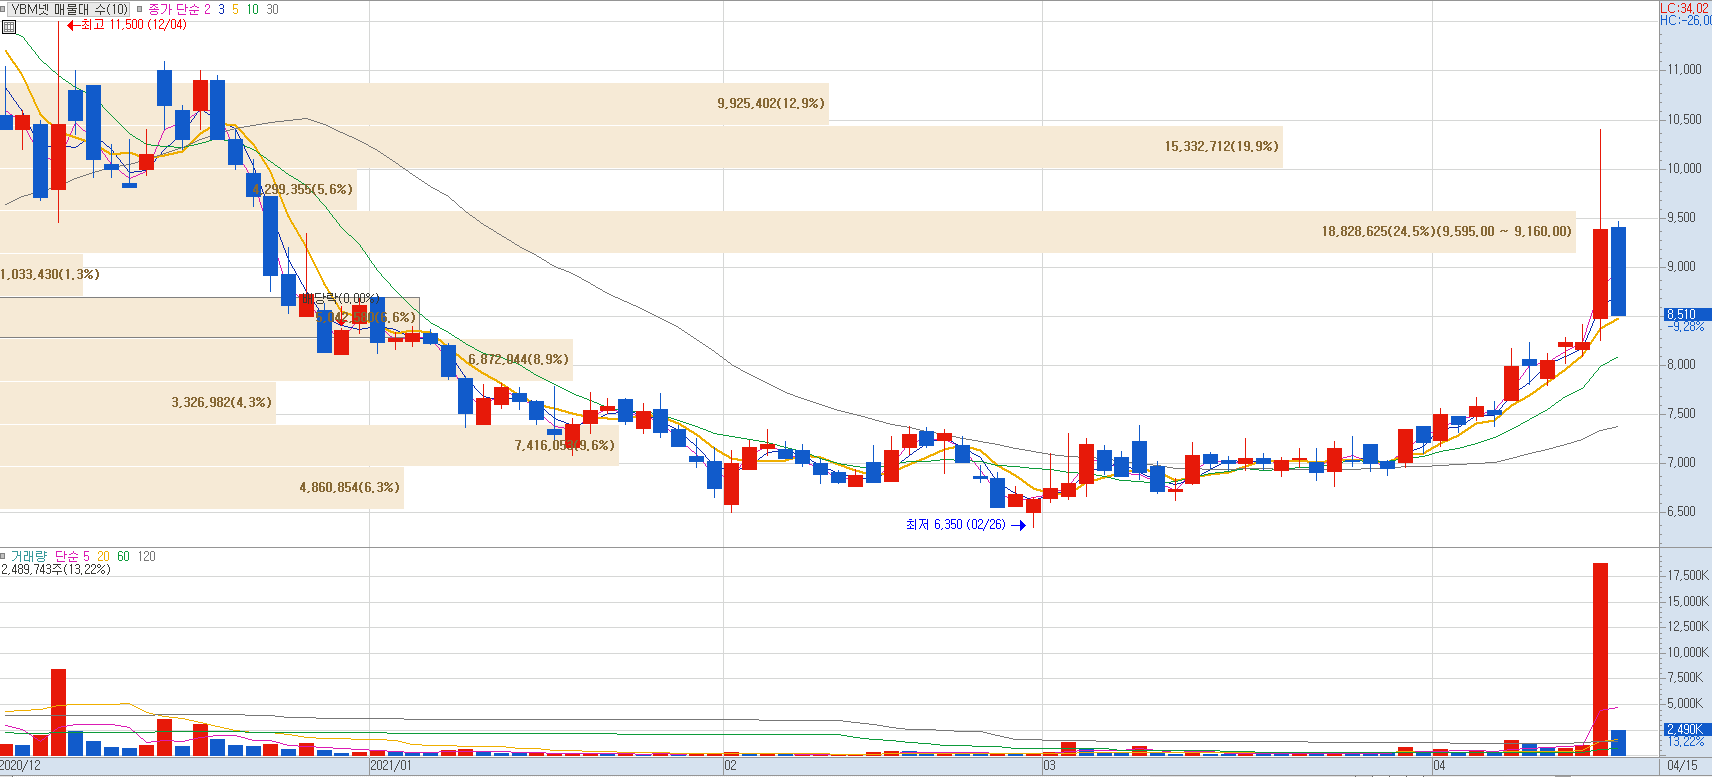Viewport: 1712px width, 777px height.
Task: Click the square marker beside 거래량
Action: [4, 556]
